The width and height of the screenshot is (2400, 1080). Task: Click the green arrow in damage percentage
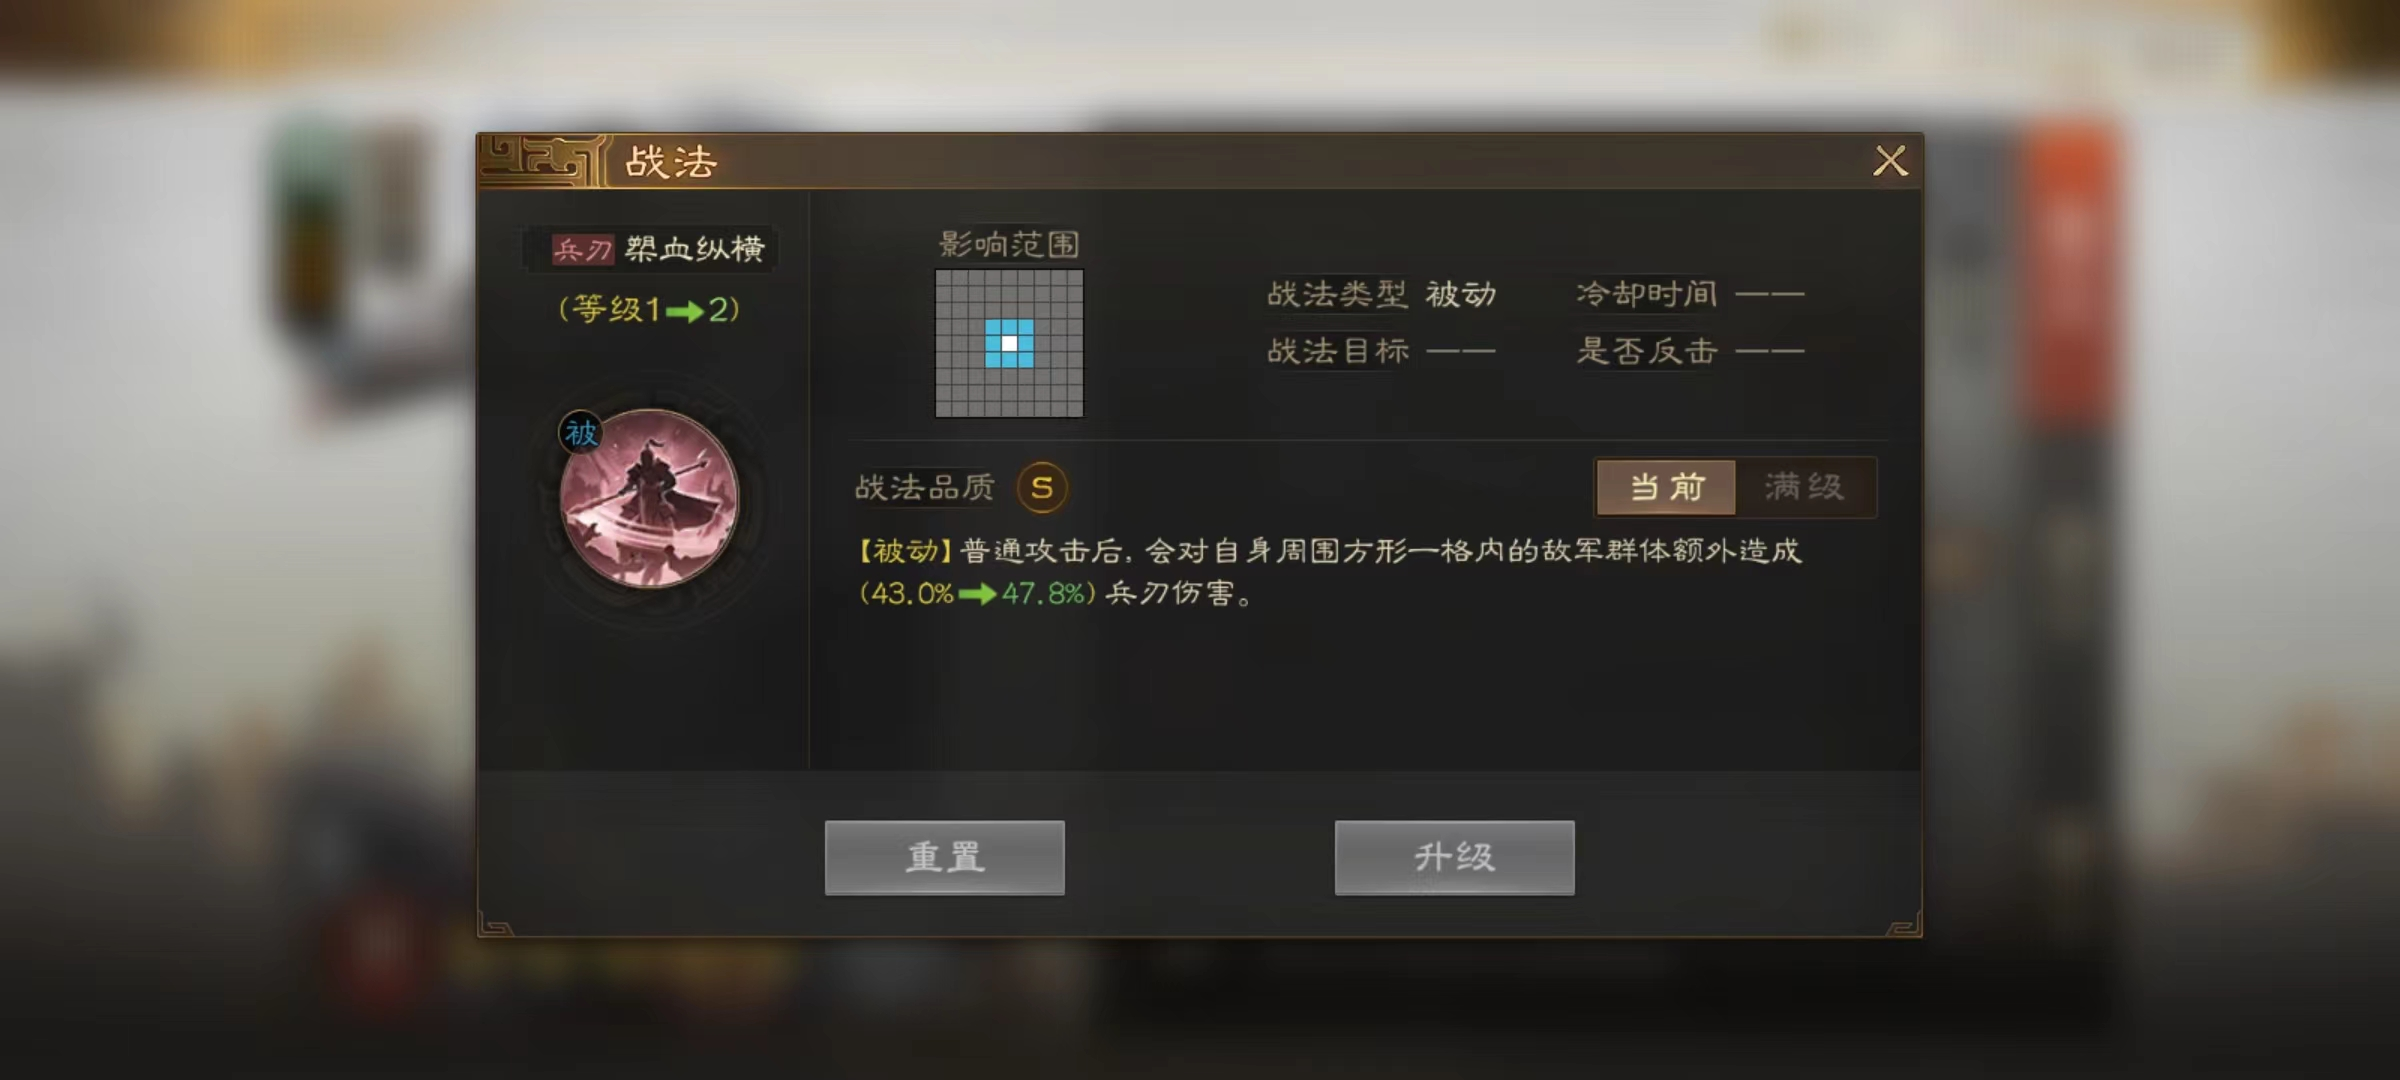pos(977,594)
